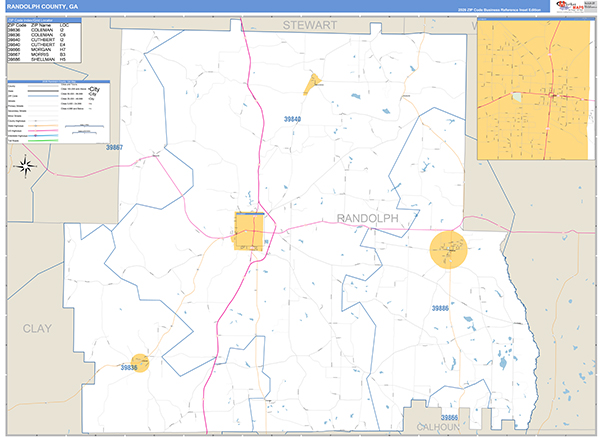Click the RANDOLPH county name label
Screen dimensions: 600x437
coord(367,218)
